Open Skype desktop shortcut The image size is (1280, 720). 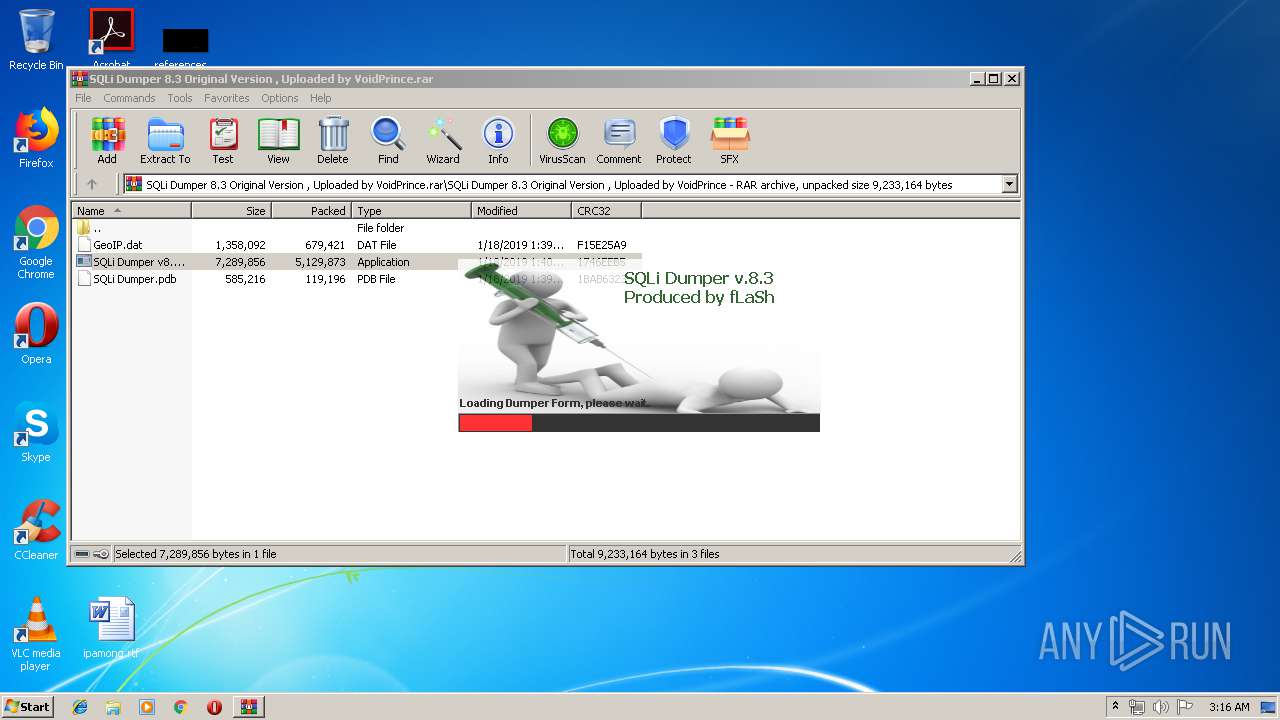coord(36,432)
